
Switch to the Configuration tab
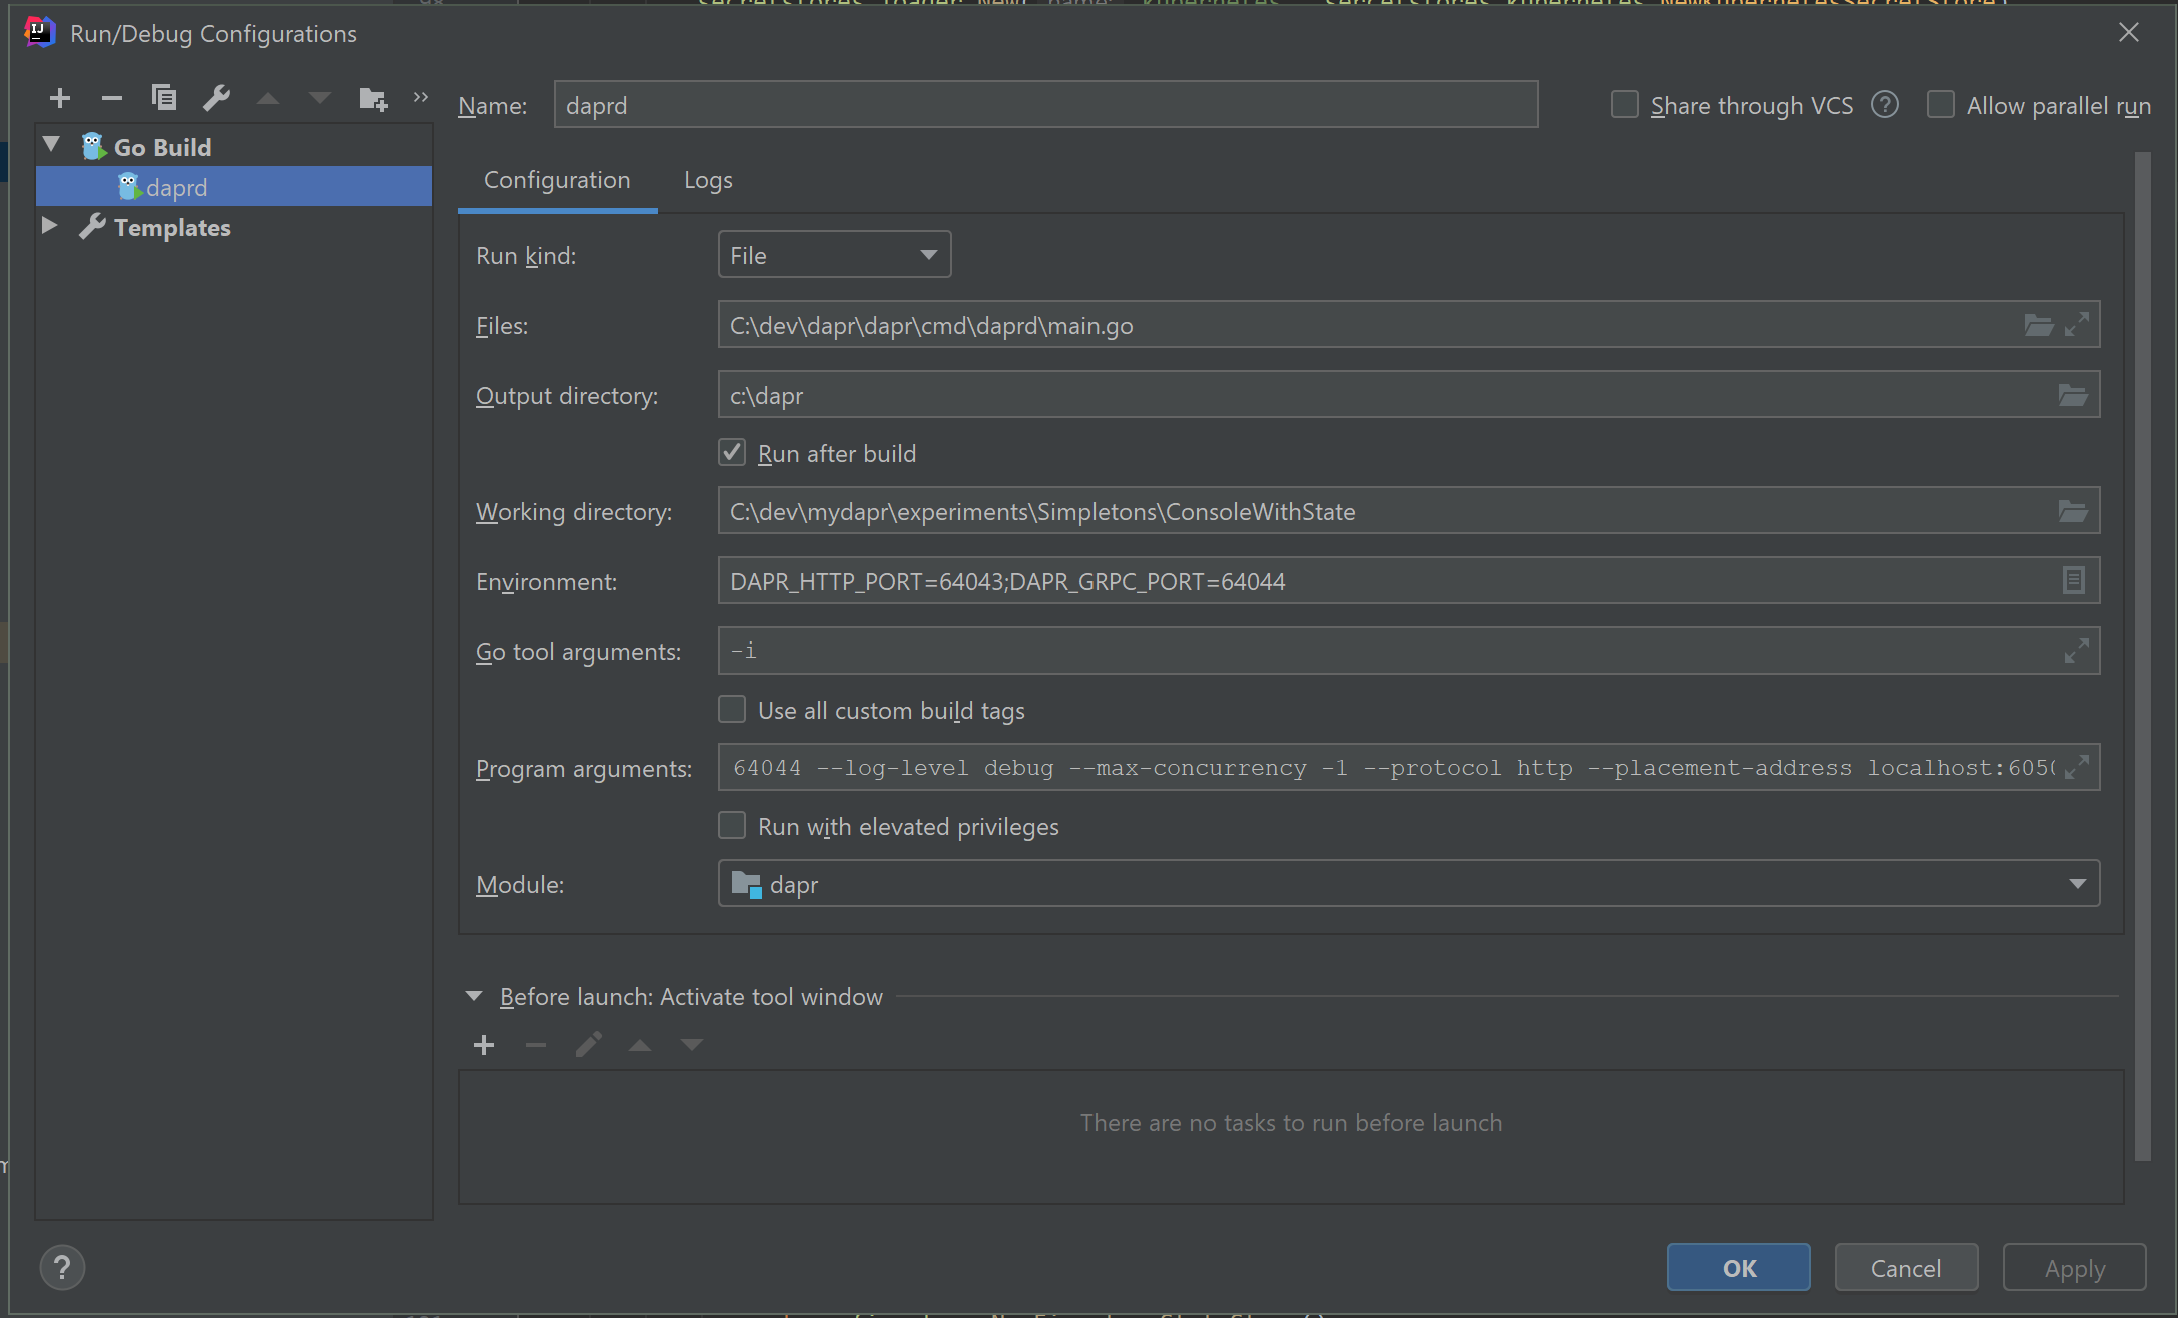click(557, 180)
